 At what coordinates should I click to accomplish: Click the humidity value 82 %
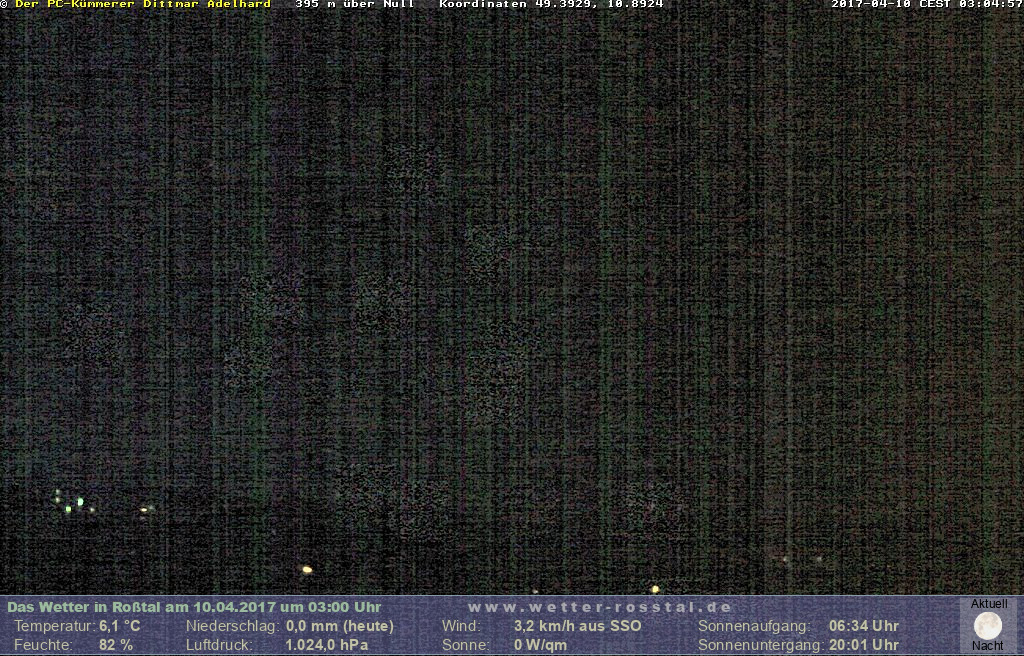pyautogui.click(x=116, y=645)
